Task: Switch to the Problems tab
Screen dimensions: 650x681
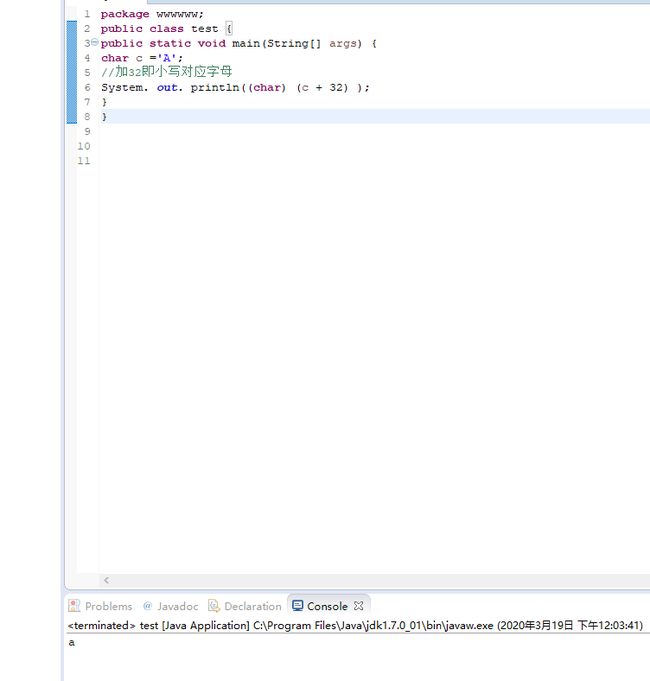Action: (101, 606)
